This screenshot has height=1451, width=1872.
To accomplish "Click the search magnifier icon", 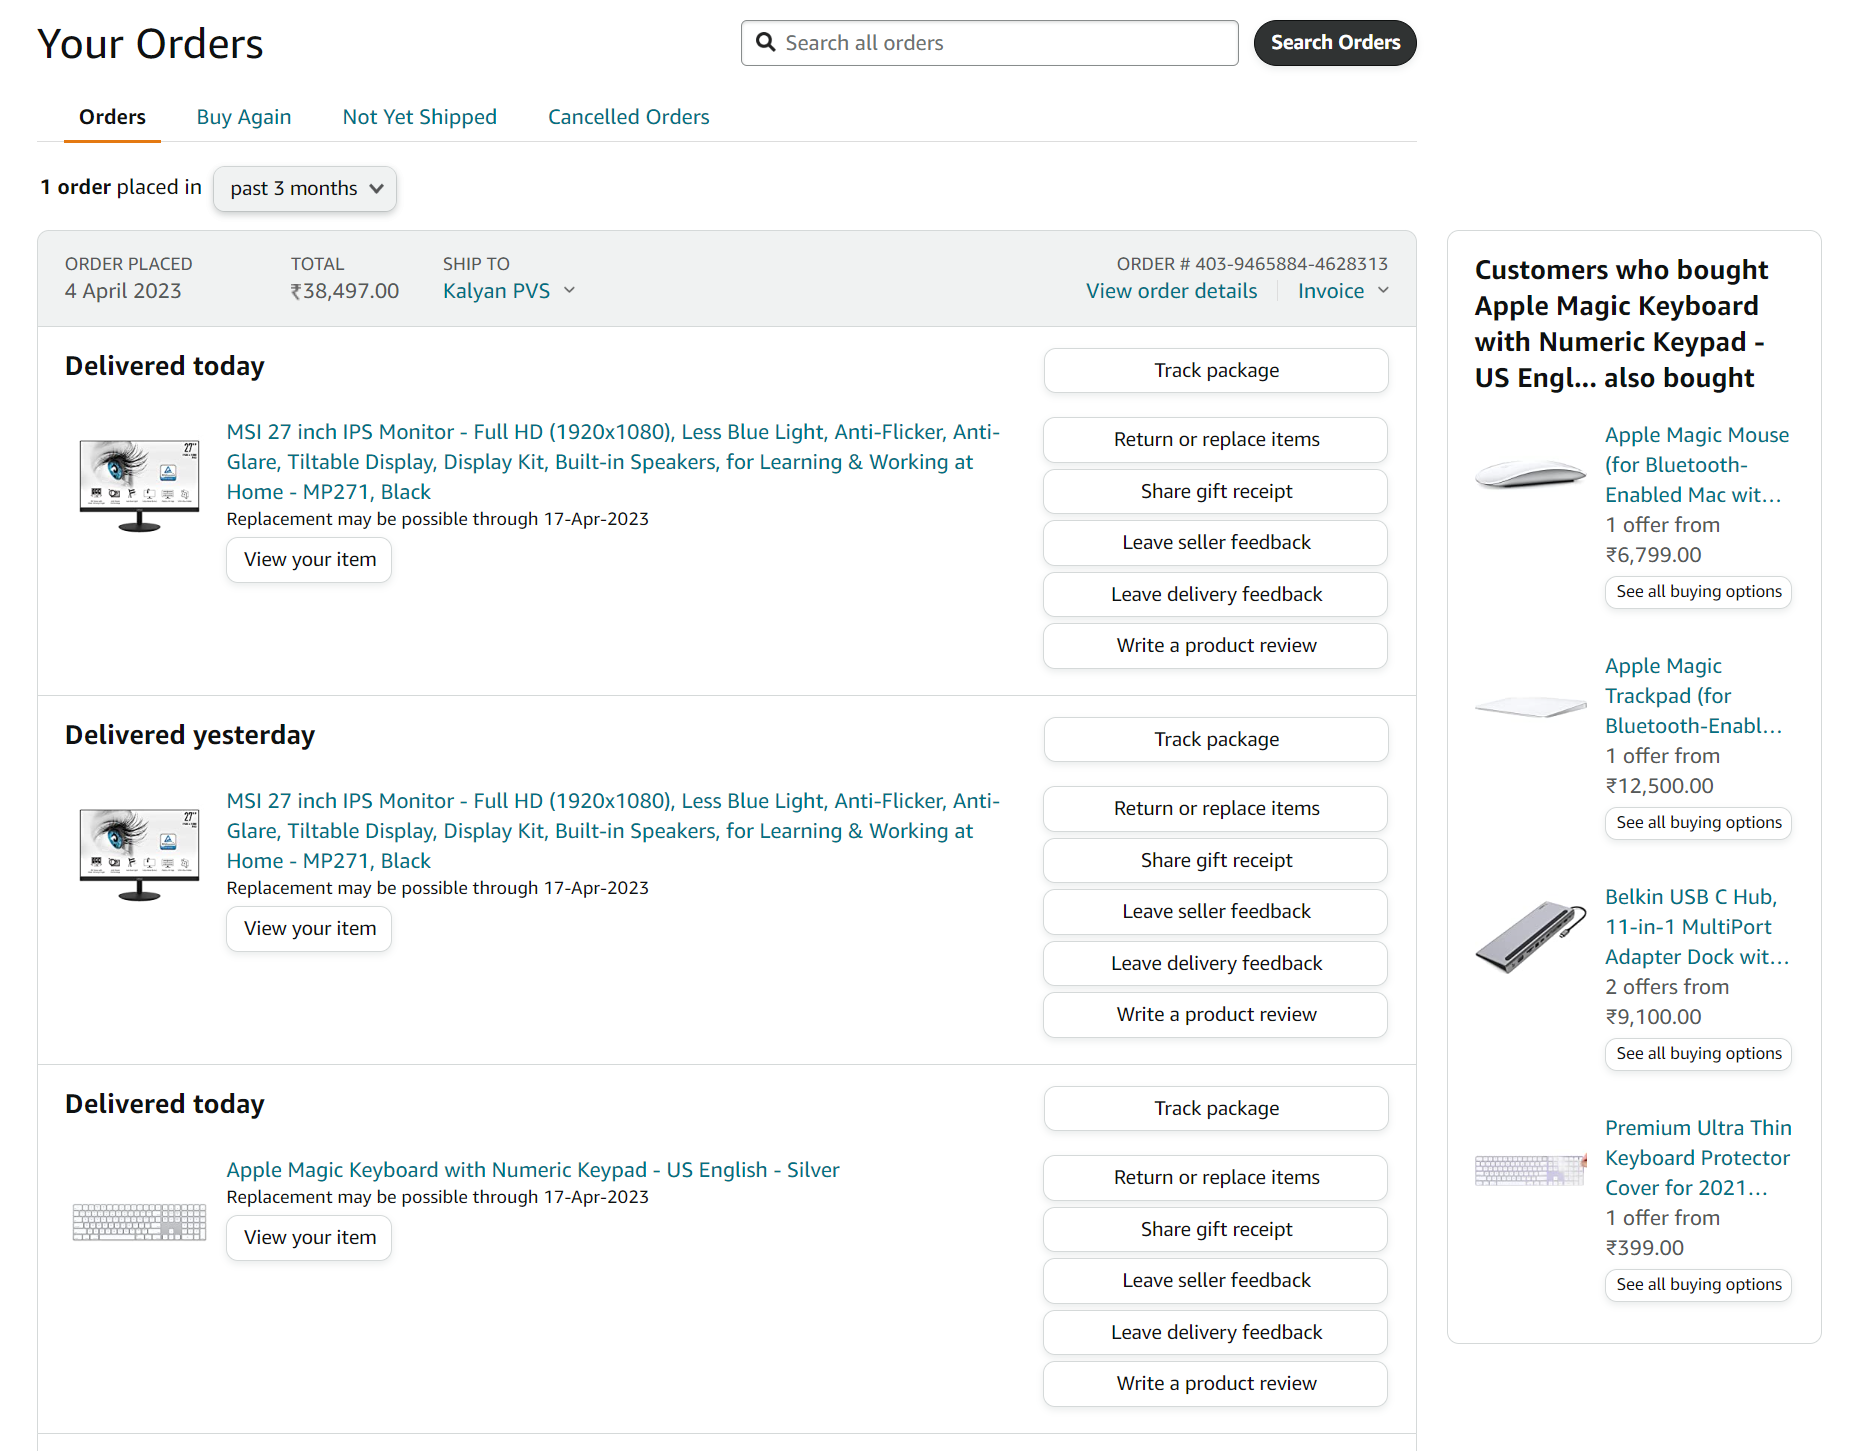I will coord(765,42).
